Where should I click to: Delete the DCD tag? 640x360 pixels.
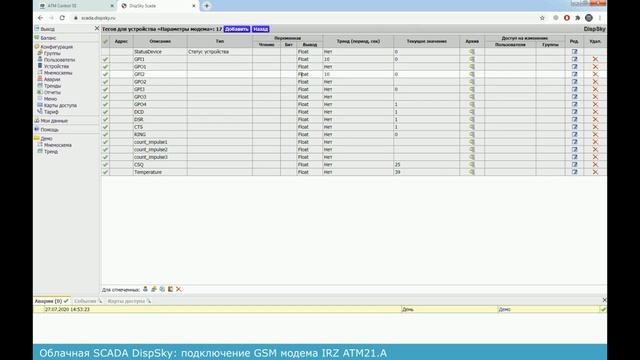(595, 112)
